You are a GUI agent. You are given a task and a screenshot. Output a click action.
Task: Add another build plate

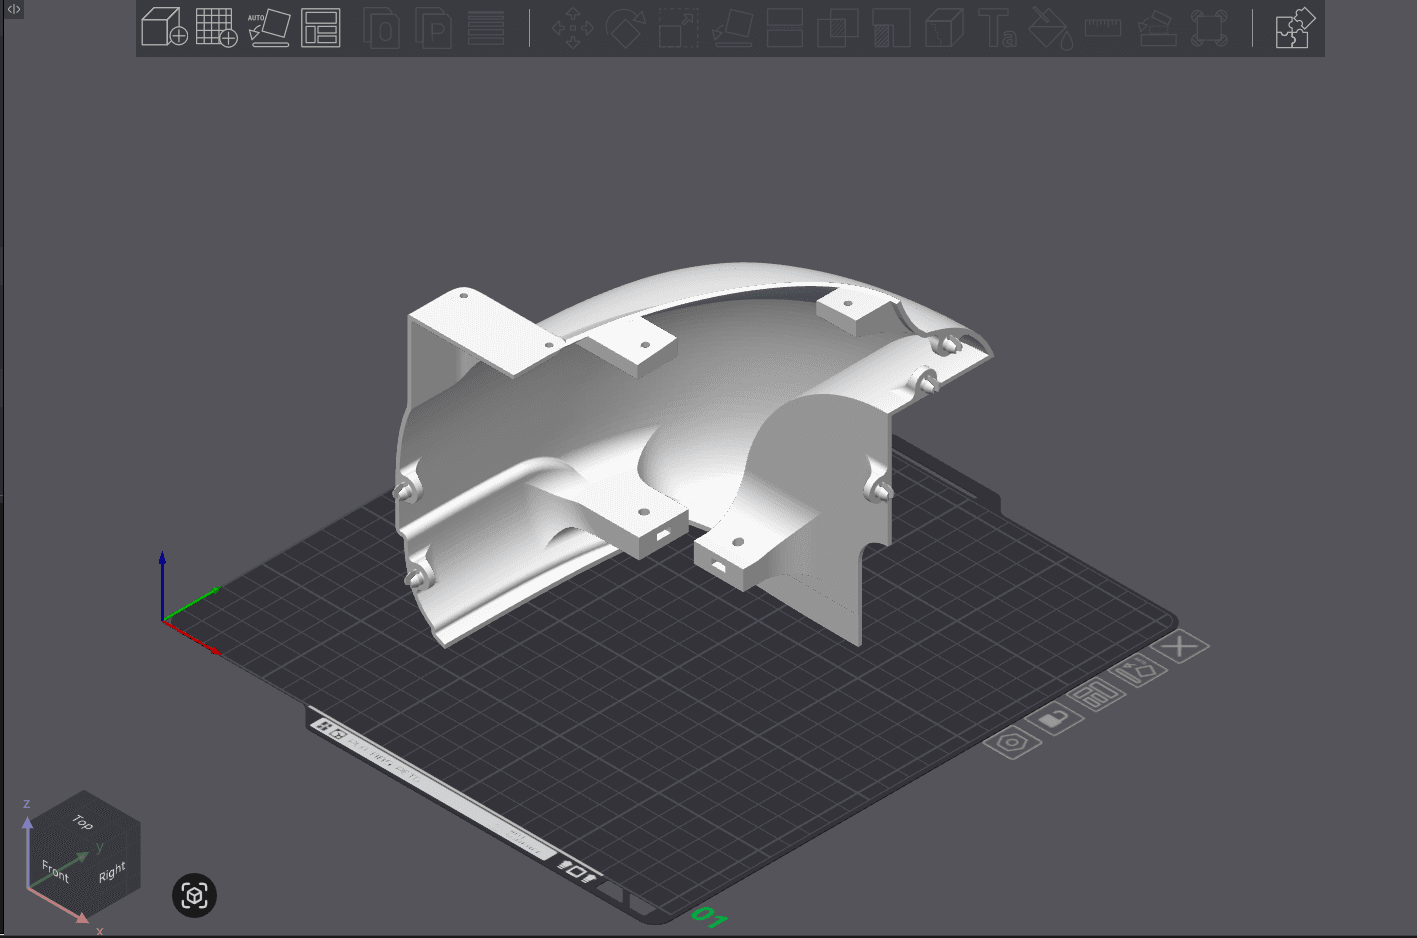[x=219, y=28]
